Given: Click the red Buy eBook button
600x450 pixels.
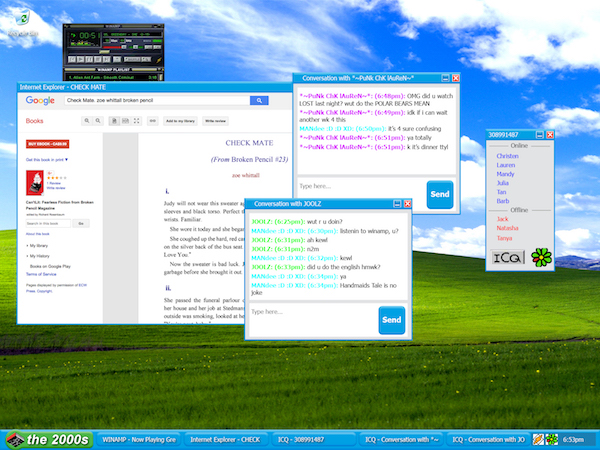Looking at the screenshot, I should [x=47, y=144].
